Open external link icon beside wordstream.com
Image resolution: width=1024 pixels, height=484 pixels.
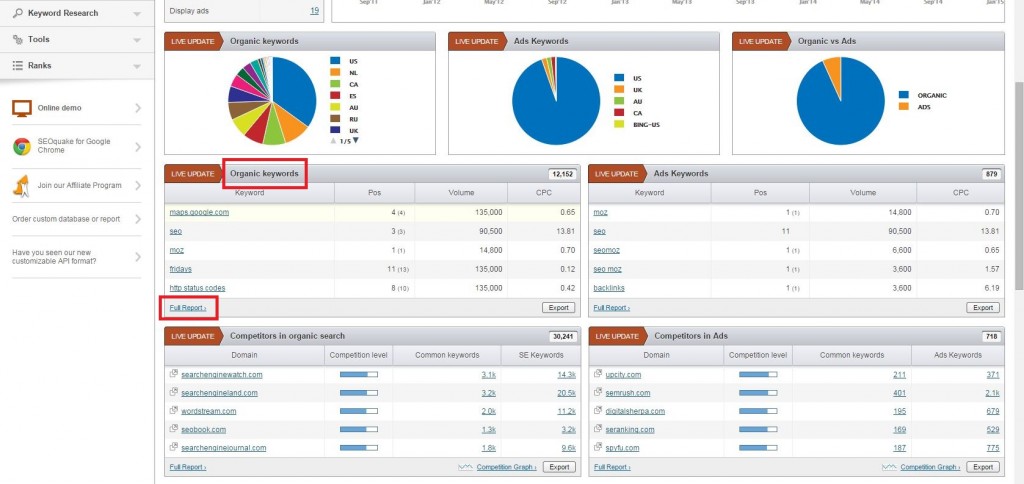174,411
